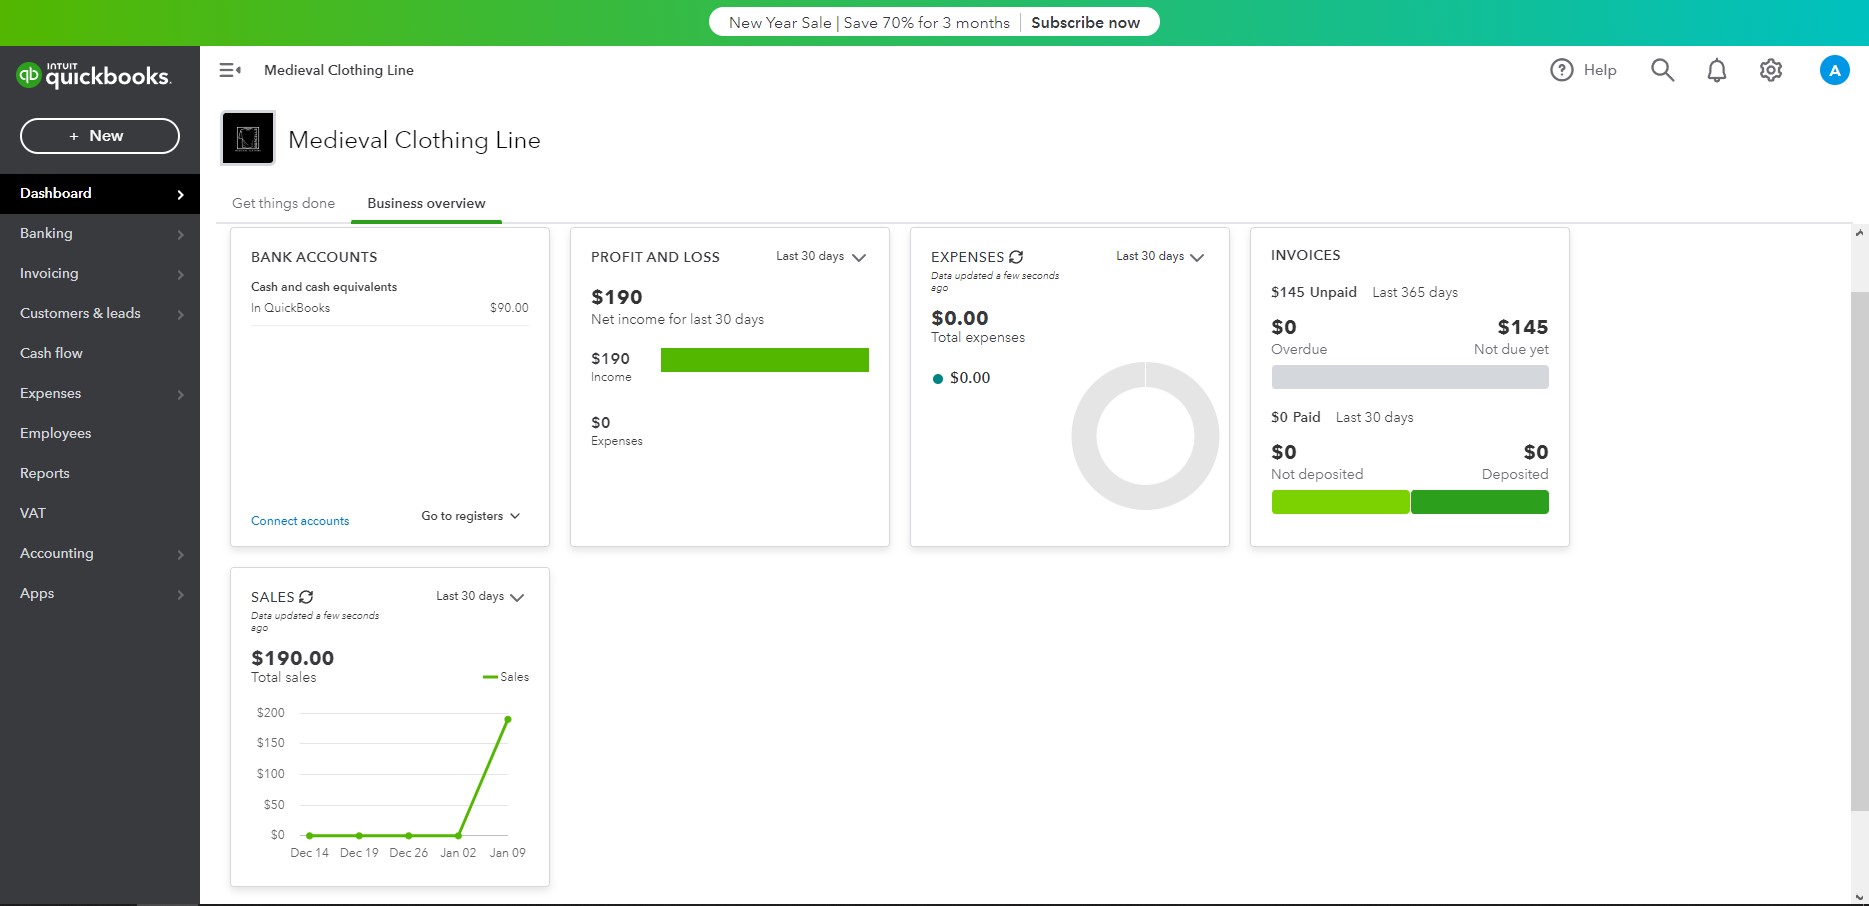The height and width of the screenshot is (906, 1869).
Task: Expand the Invoicing submenu arrow
Action: 181,274
